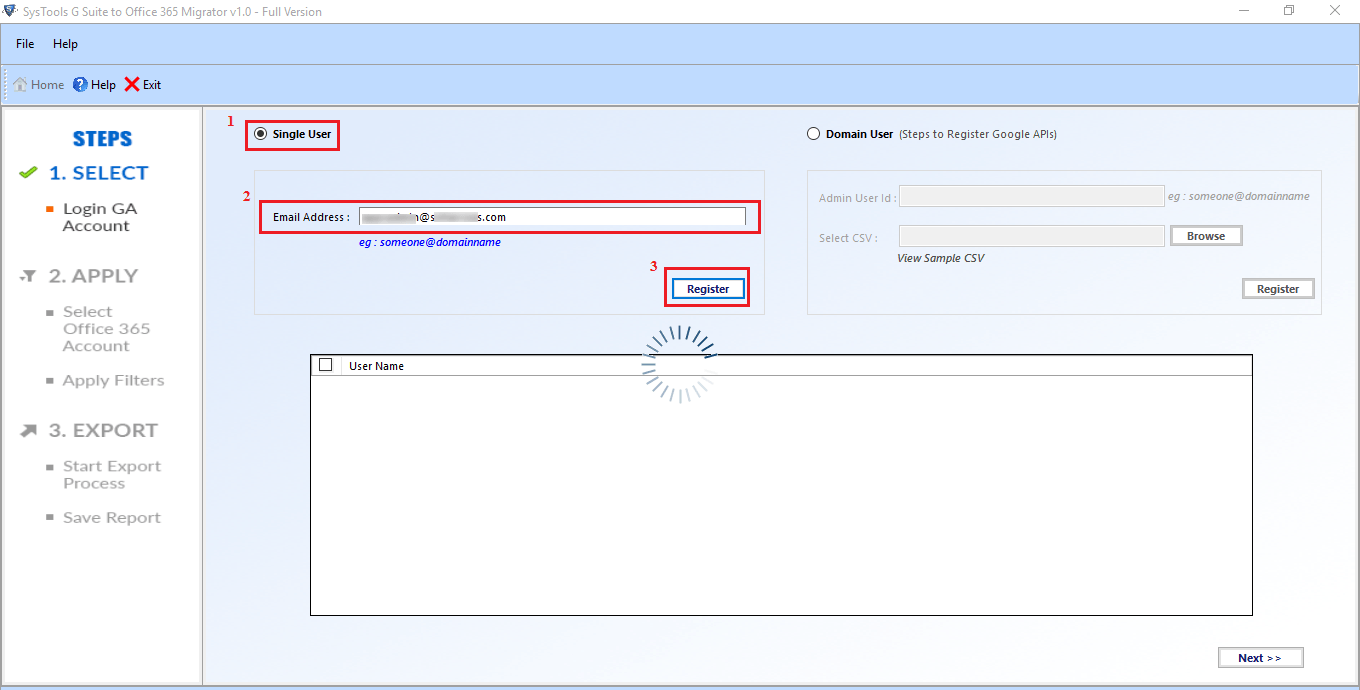Click the Browse button for CSV

(1206, 236)
